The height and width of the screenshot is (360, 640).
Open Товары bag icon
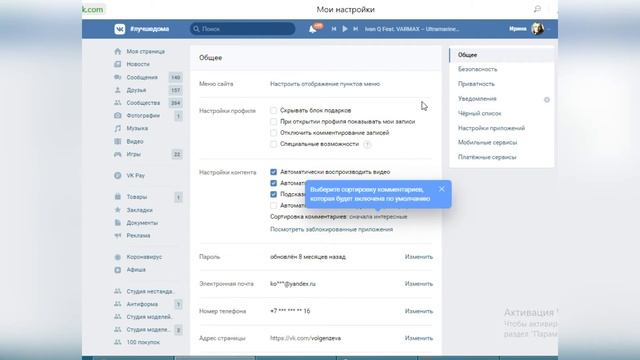pos(118,197)
